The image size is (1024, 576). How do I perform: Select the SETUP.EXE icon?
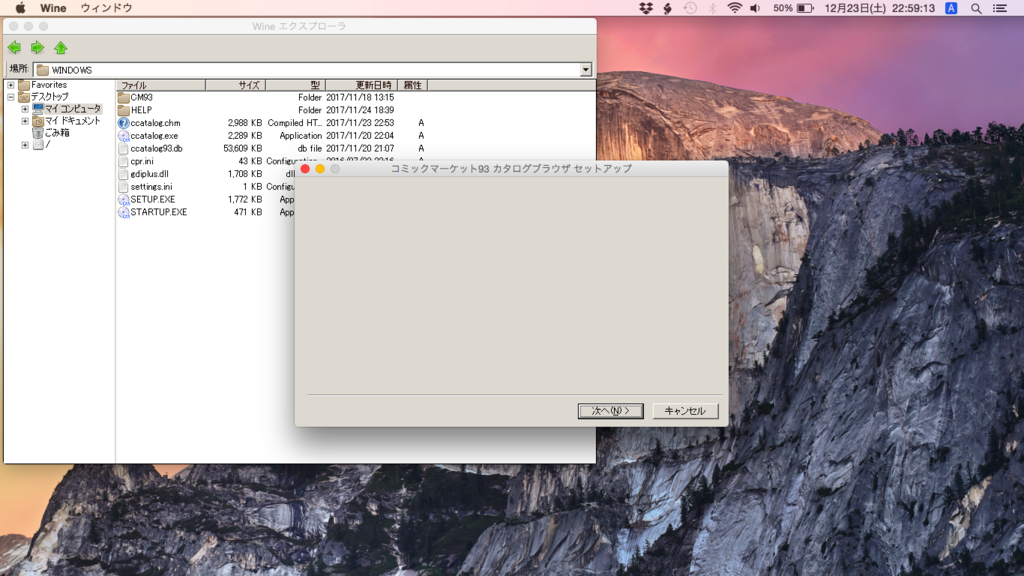pos(123,199)
